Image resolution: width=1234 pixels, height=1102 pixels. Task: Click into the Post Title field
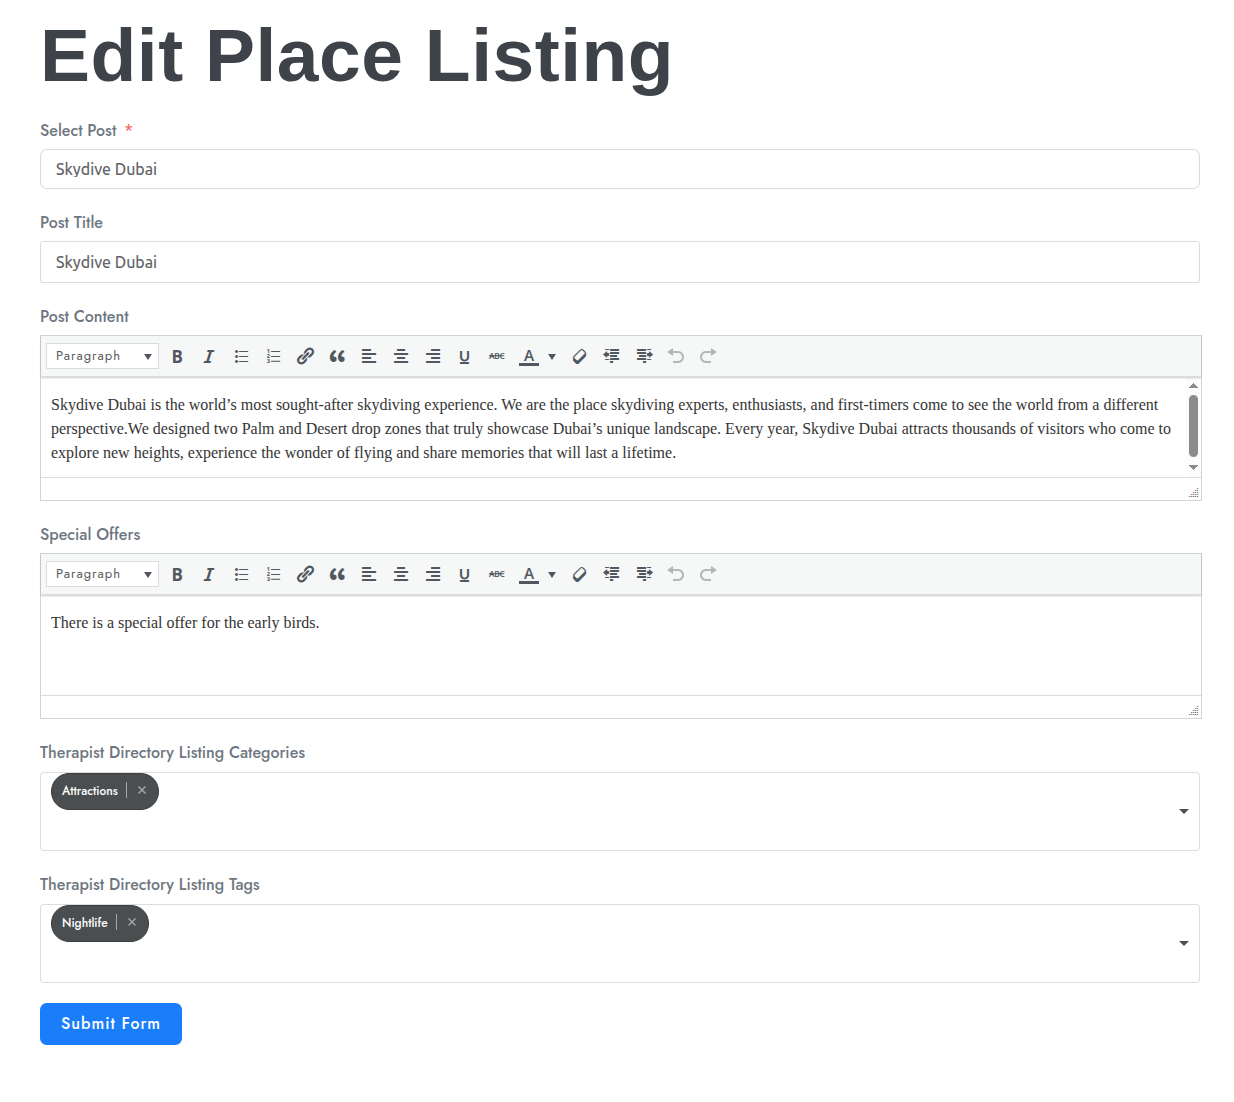click(x=619, y=262)
